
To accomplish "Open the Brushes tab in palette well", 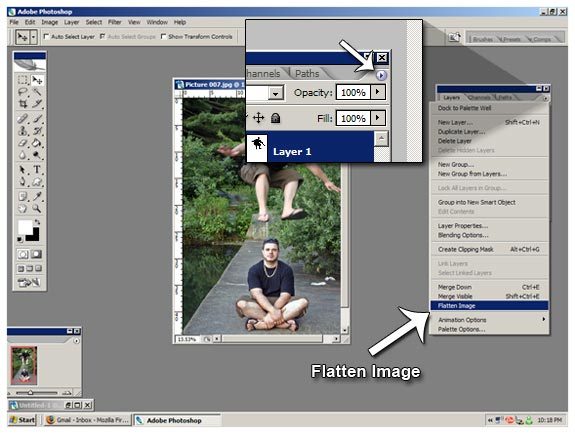I will pos(482,39).
